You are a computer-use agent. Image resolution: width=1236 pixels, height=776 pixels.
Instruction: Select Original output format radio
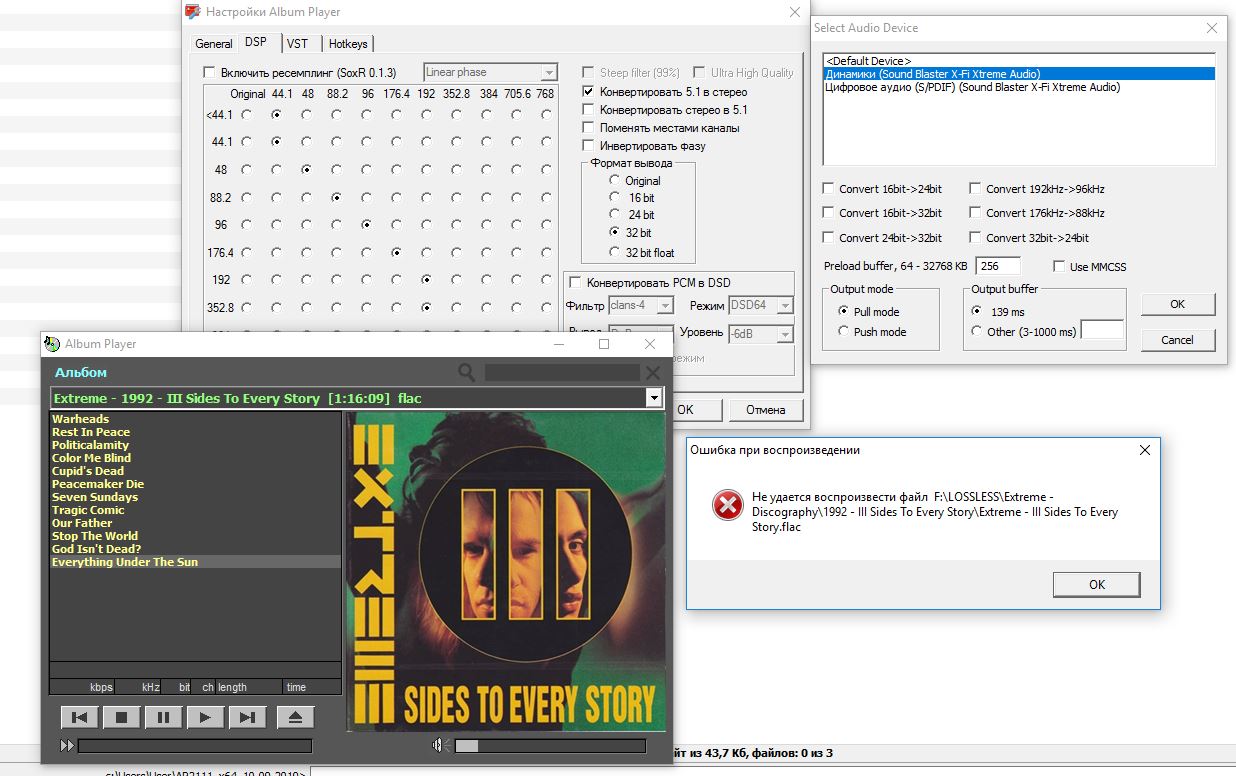pos(615,181)
